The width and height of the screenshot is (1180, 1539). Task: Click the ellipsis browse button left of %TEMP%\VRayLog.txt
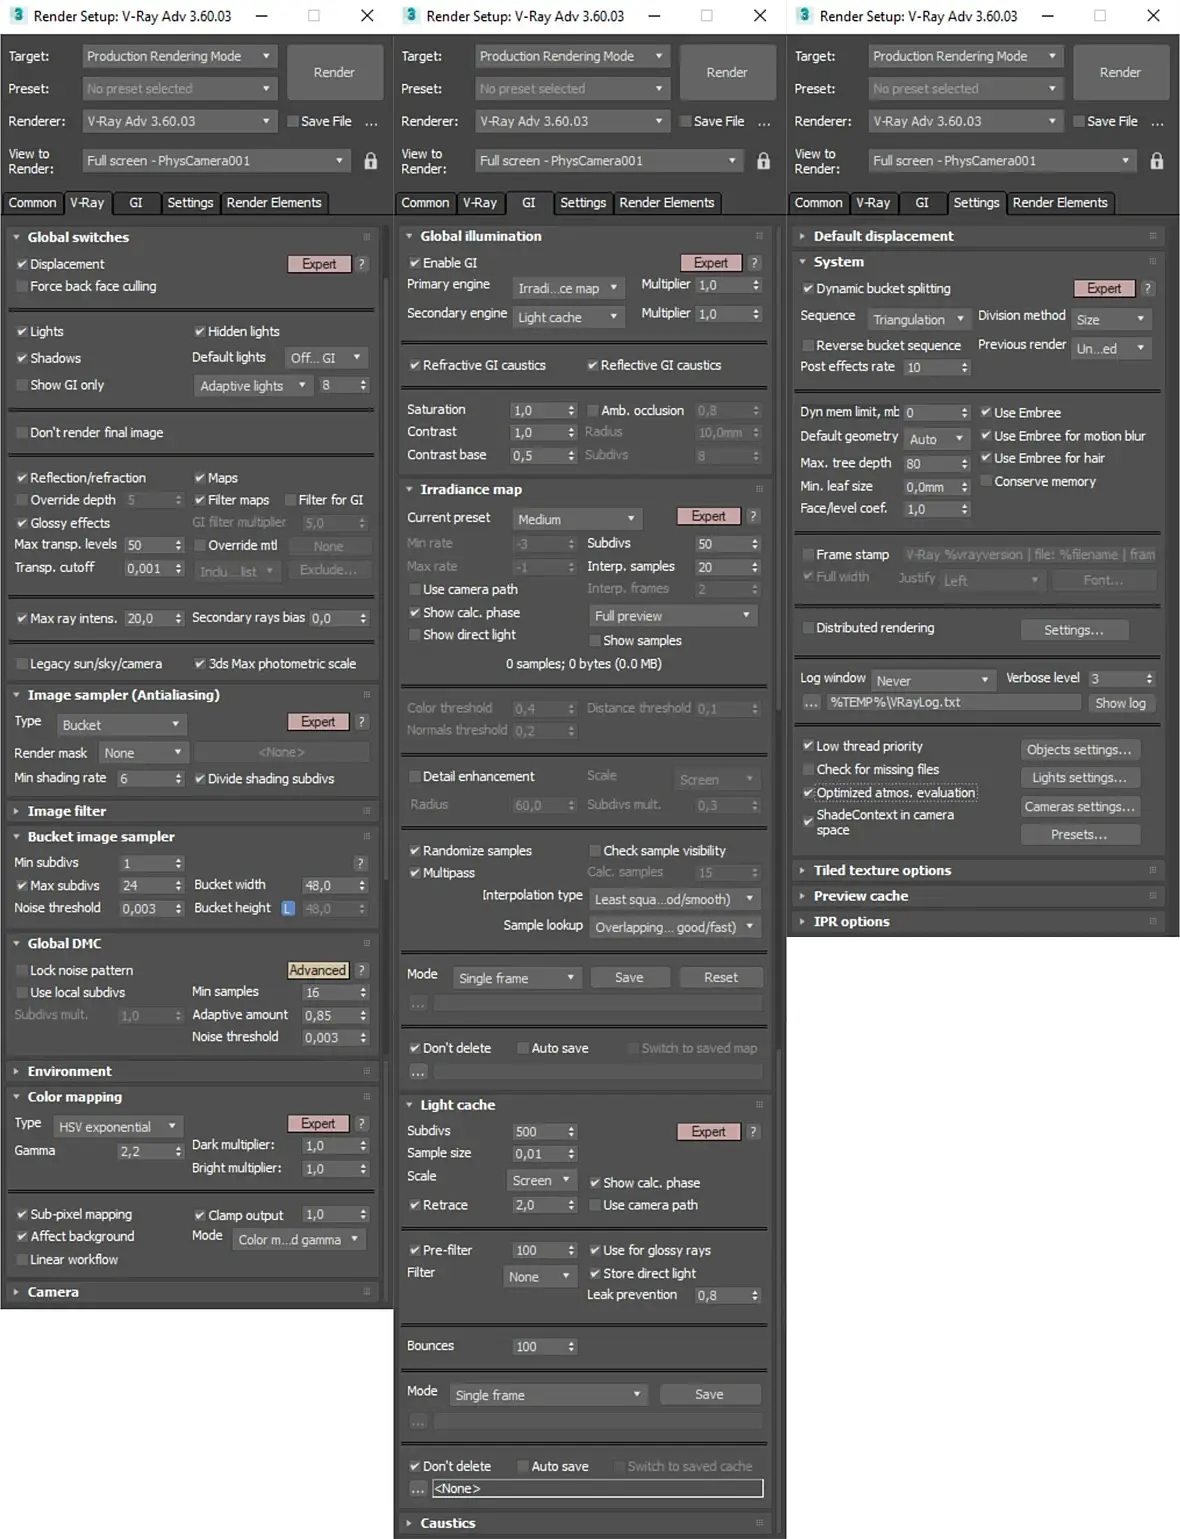point(811,703)
